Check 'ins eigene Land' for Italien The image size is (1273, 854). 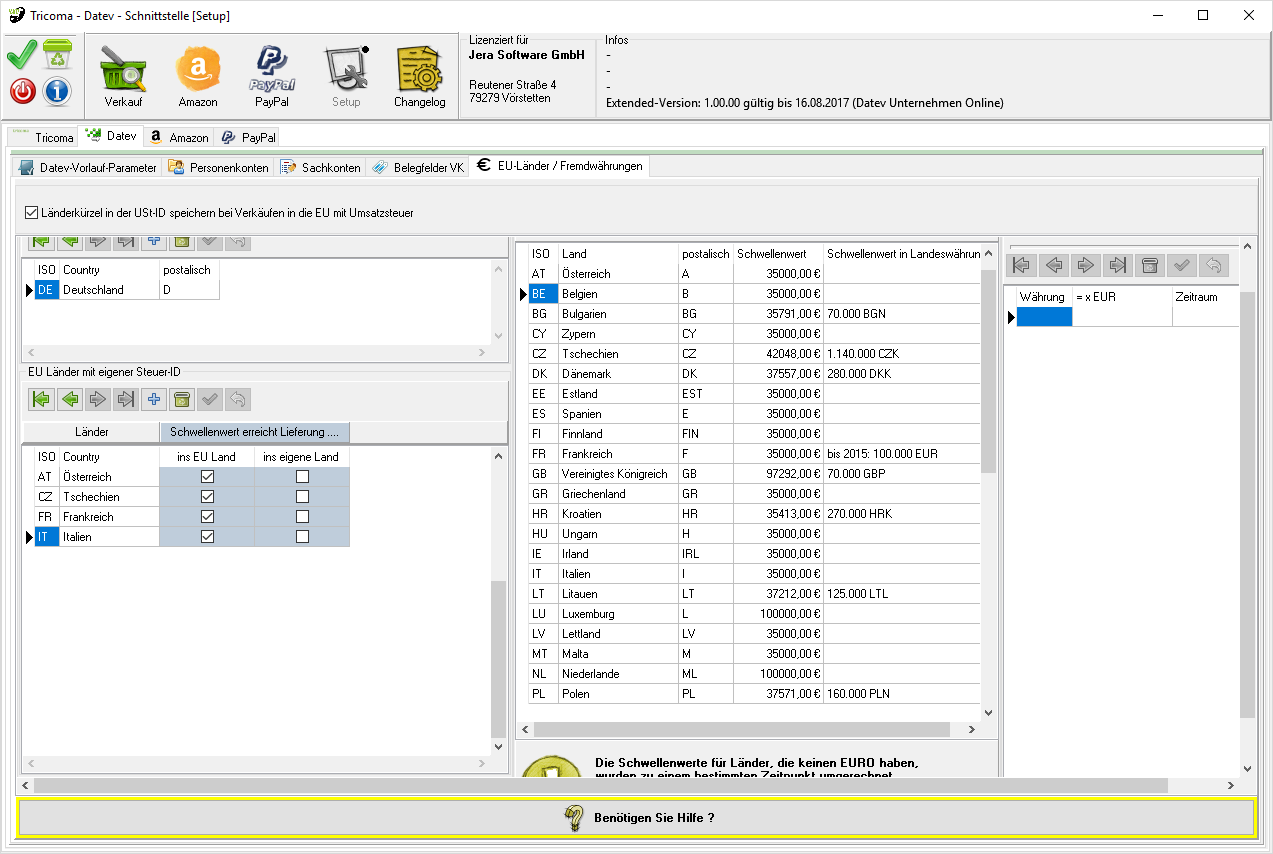[302, 537]
